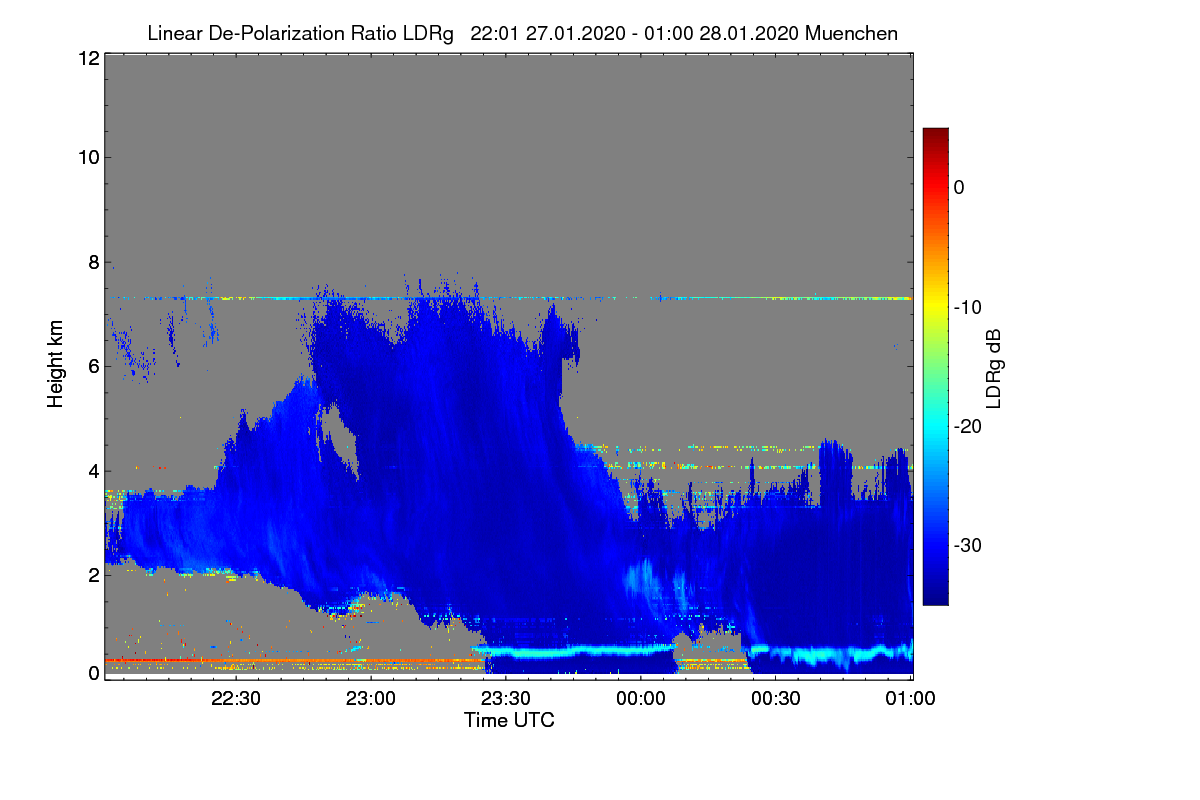Click the height tick label 6

click(x=92, y=367)
